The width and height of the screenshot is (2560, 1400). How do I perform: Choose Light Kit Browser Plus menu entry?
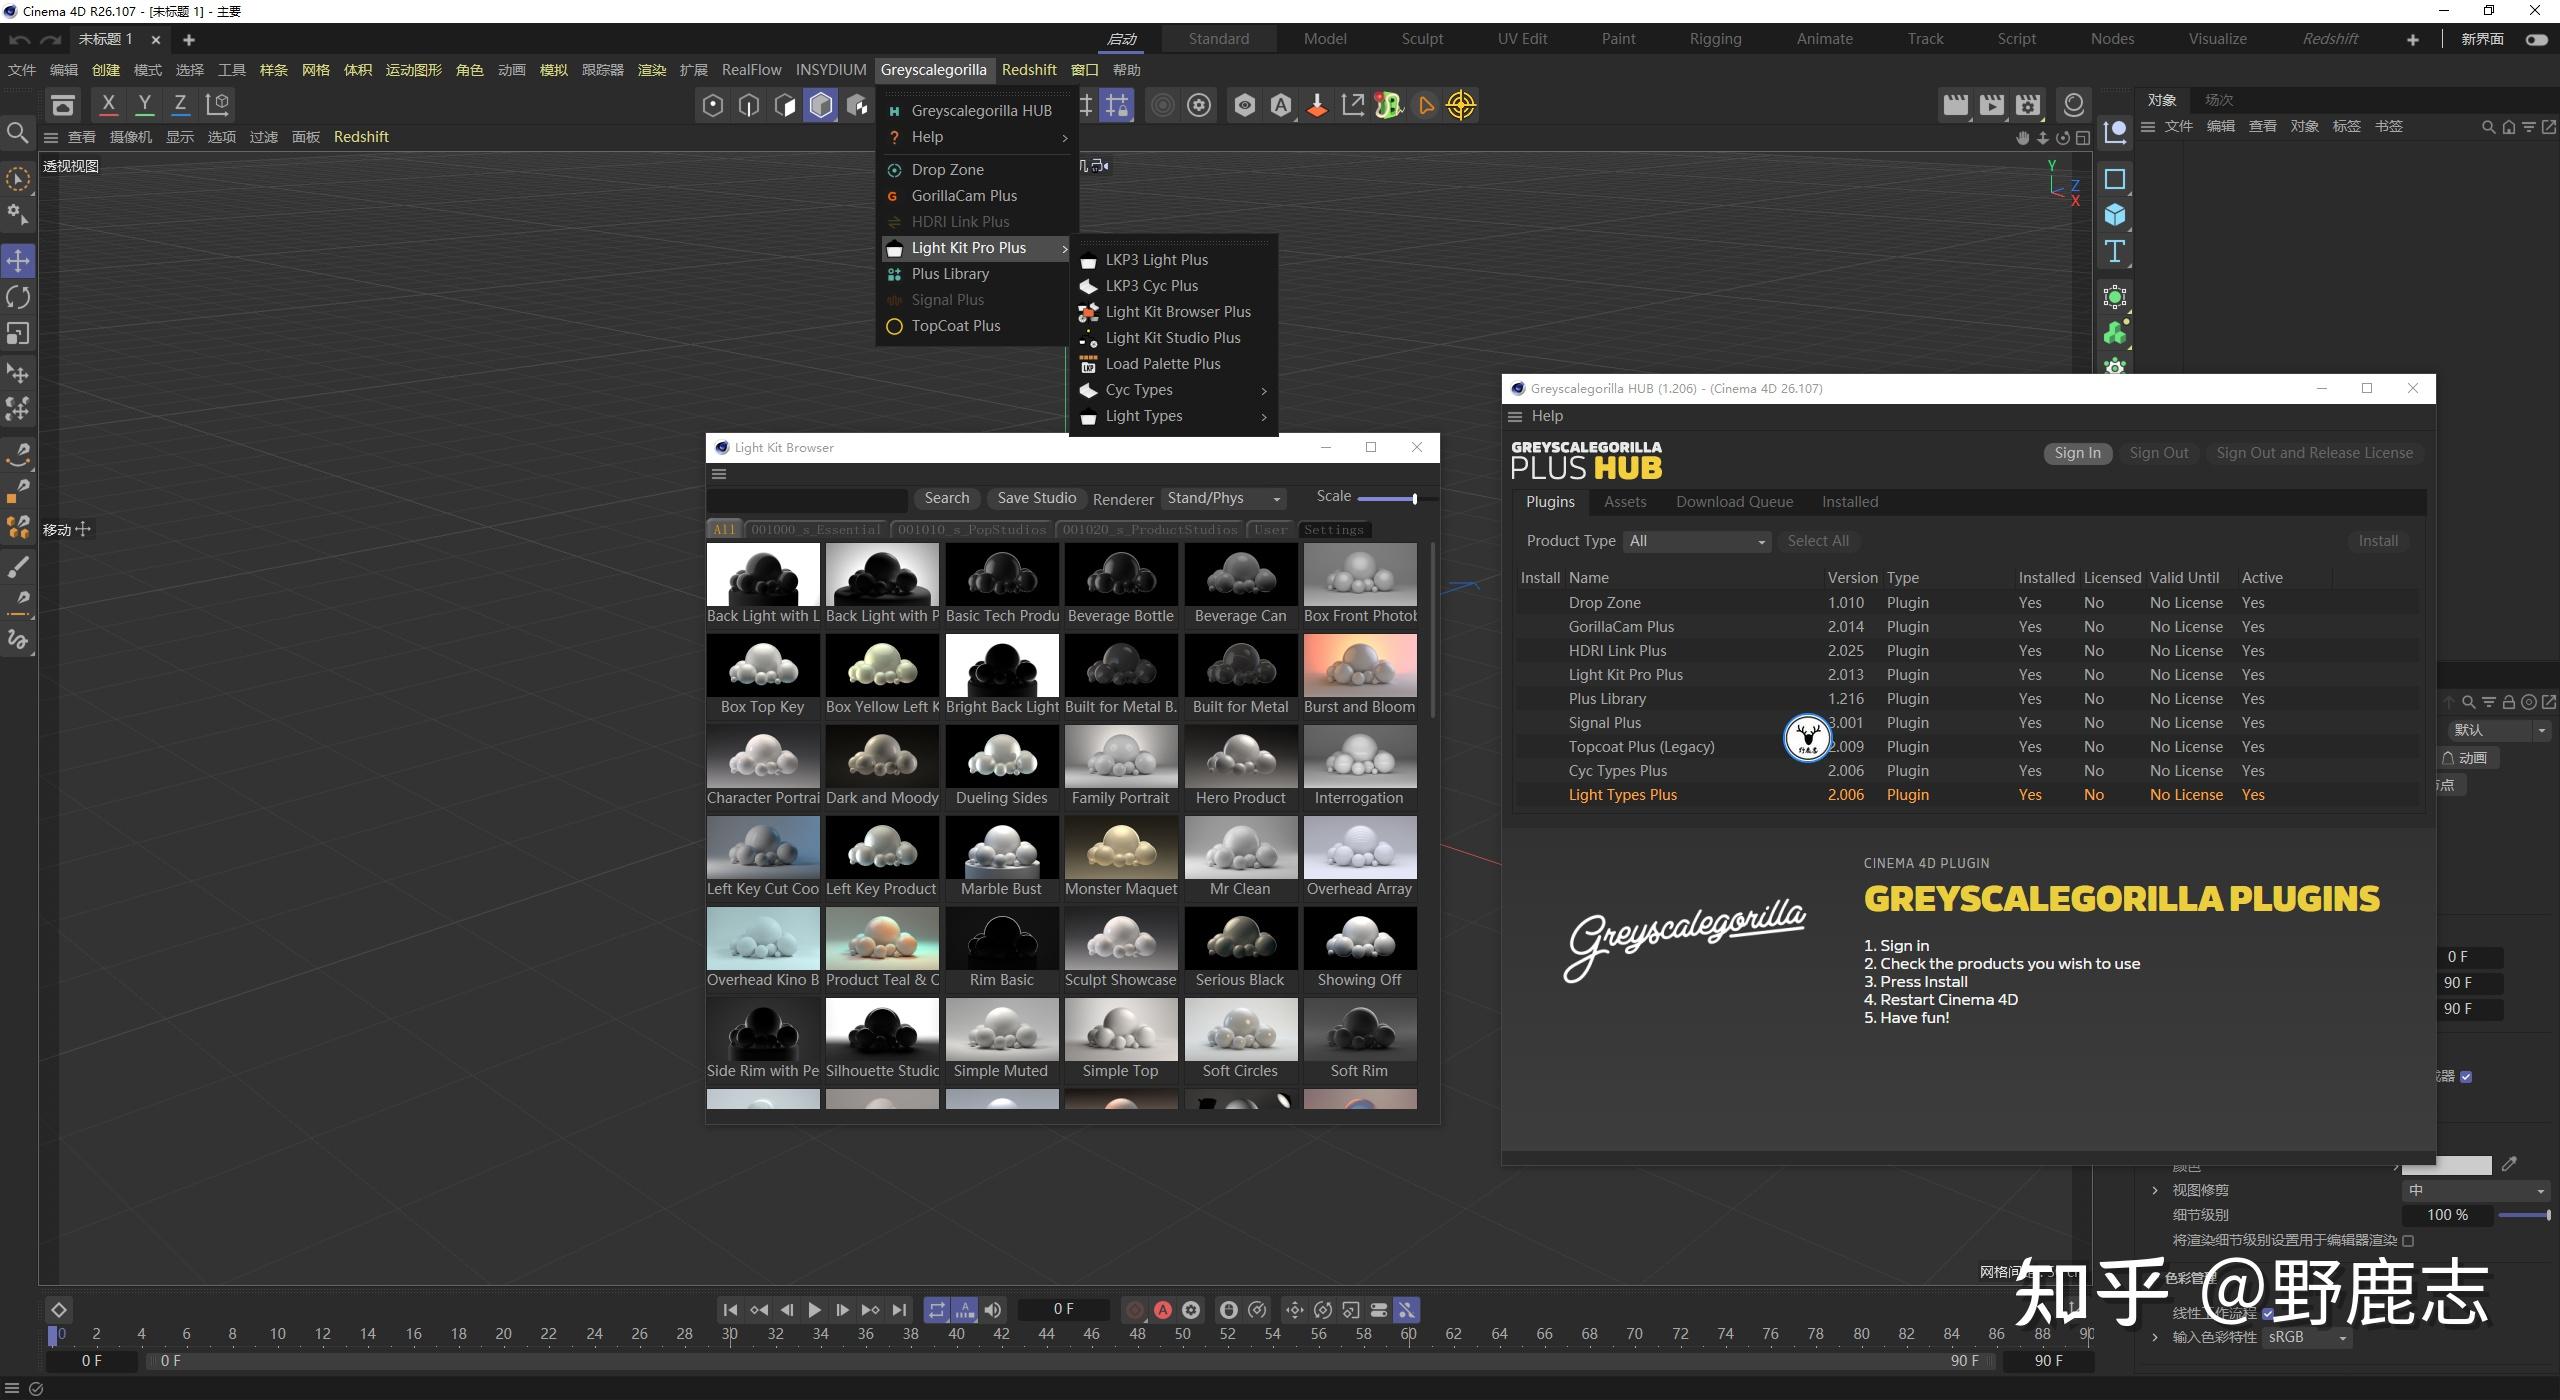point(1177,312)
